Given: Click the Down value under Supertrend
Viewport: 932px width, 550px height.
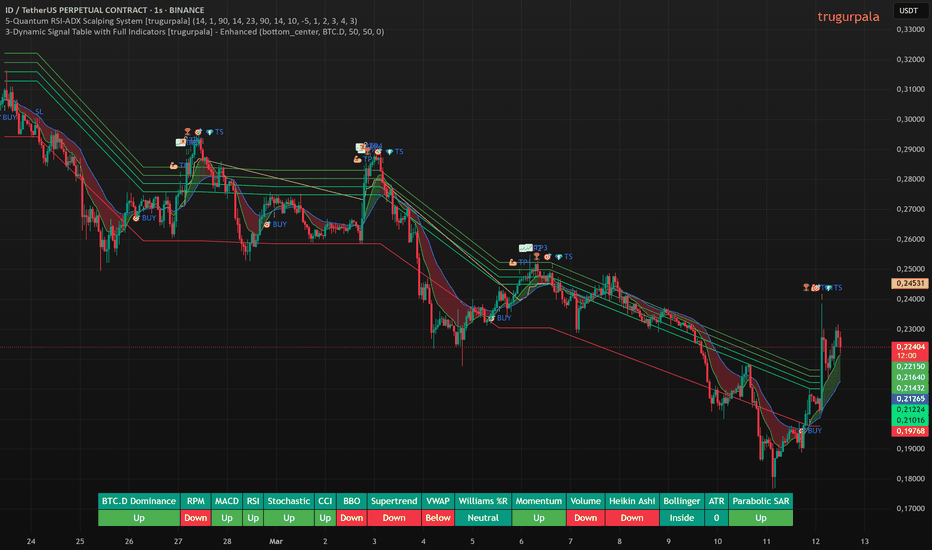Looking at the screenshot, I should pyautogui.click(x=394, y=518).
